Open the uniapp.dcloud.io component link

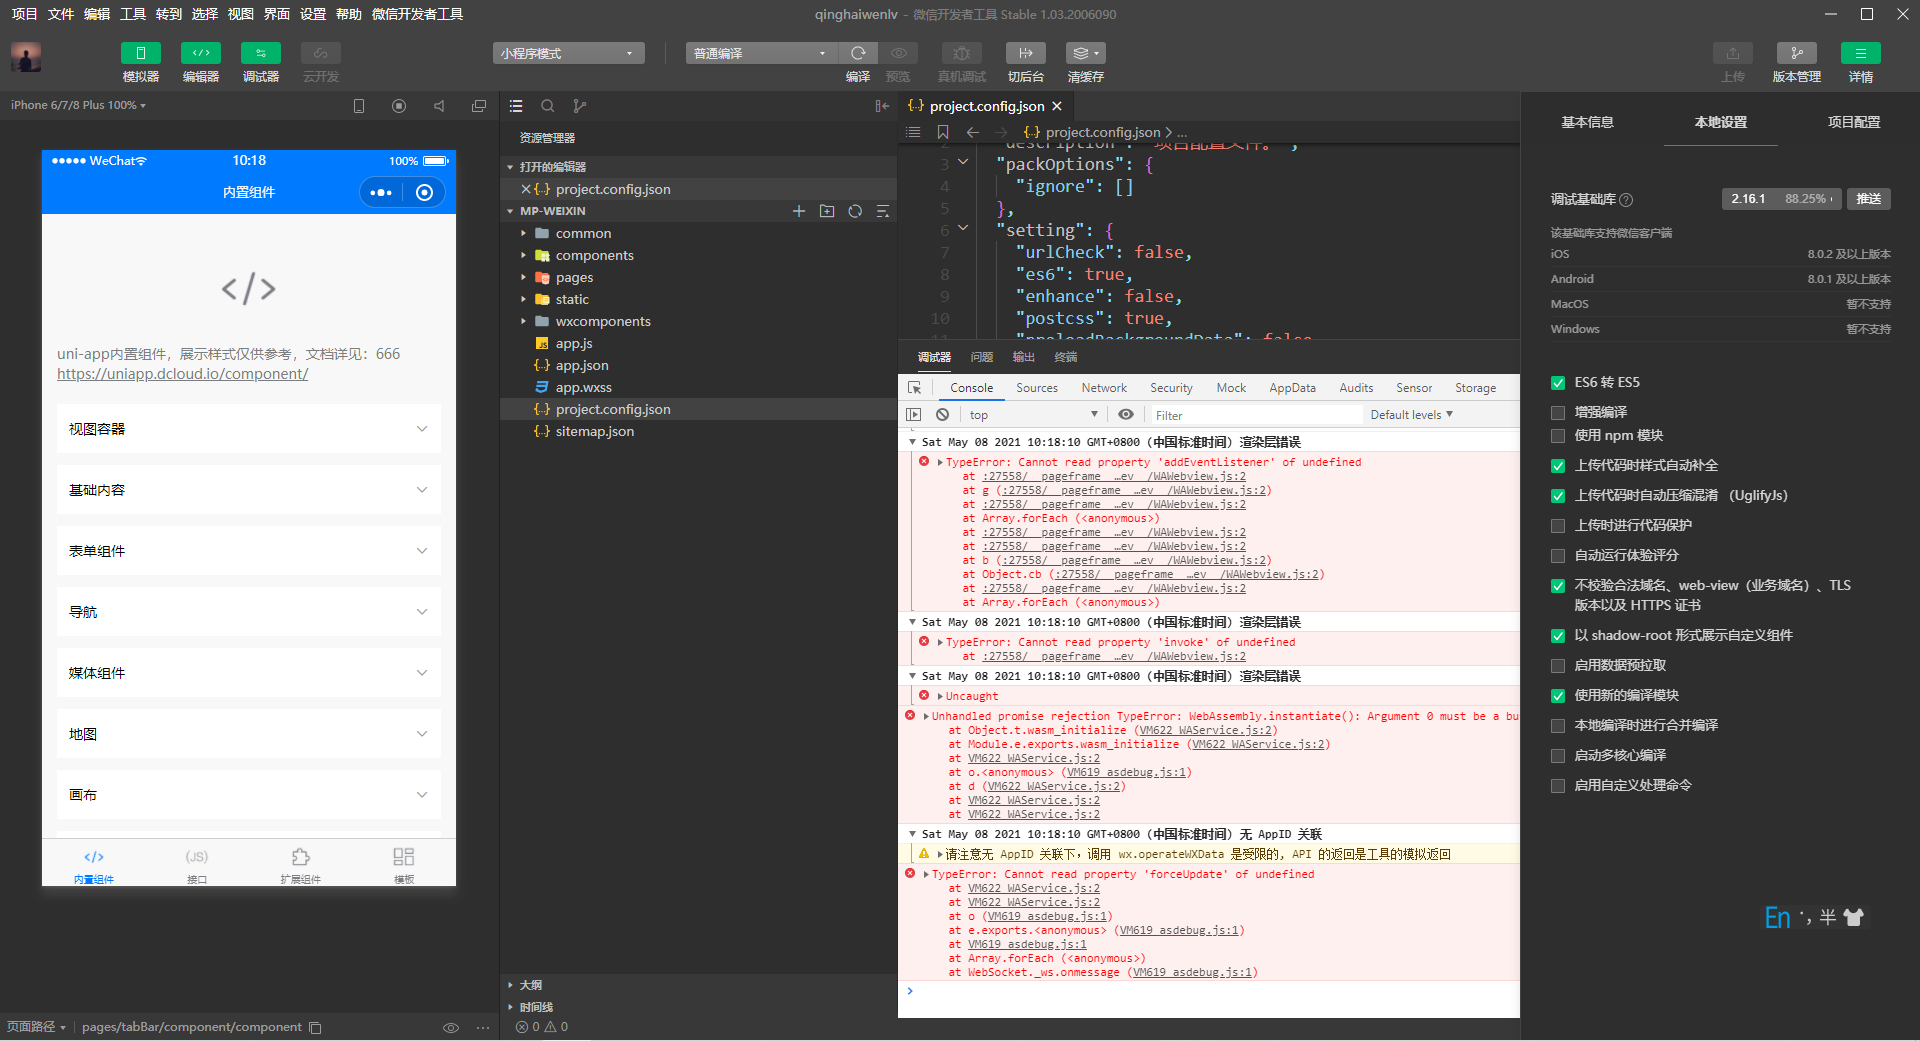tap(182, 374)
